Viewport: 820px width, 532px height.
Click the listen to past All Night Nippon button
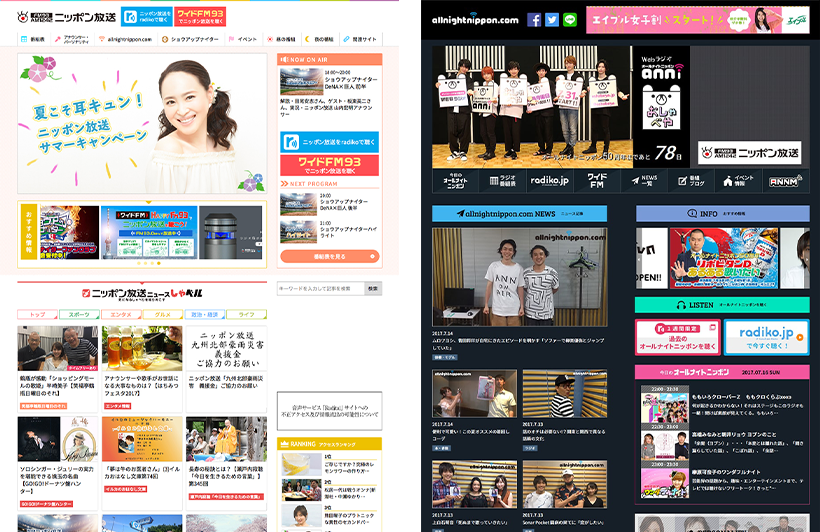[678, 337]
